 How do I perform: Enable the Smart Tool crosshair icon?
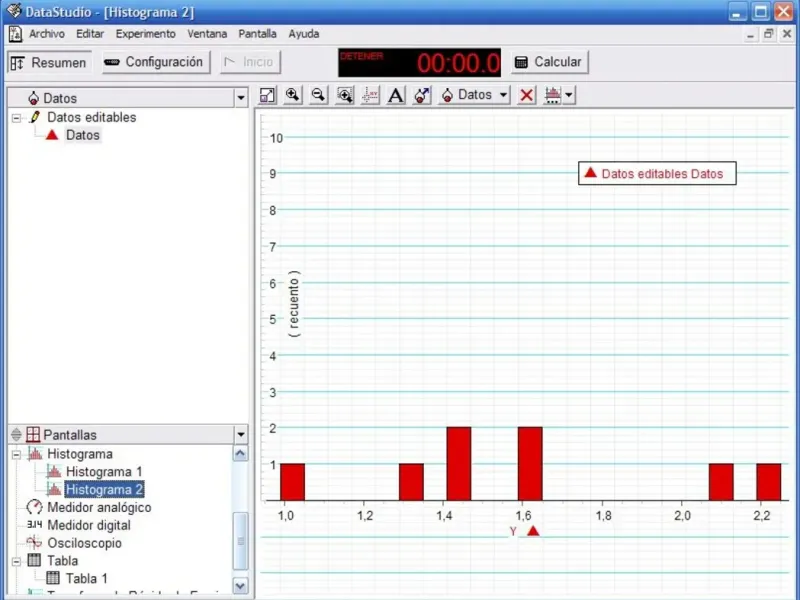(370, 95)
